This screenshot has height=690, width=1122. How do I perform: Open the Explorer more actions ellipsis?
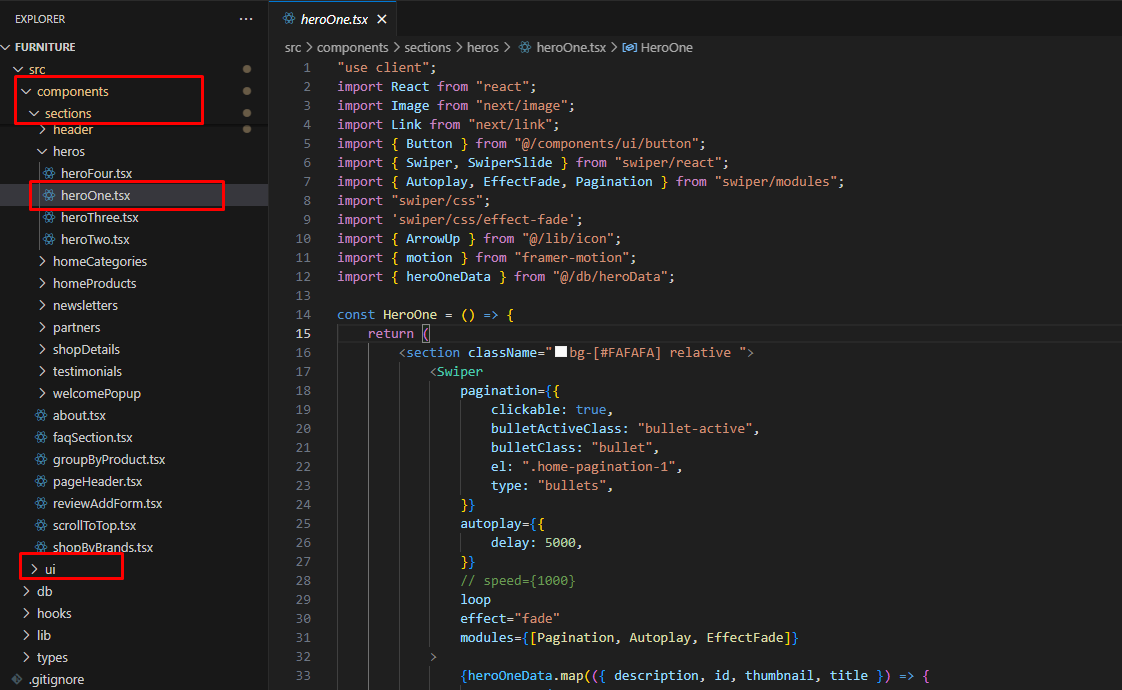tap(246, 19)
